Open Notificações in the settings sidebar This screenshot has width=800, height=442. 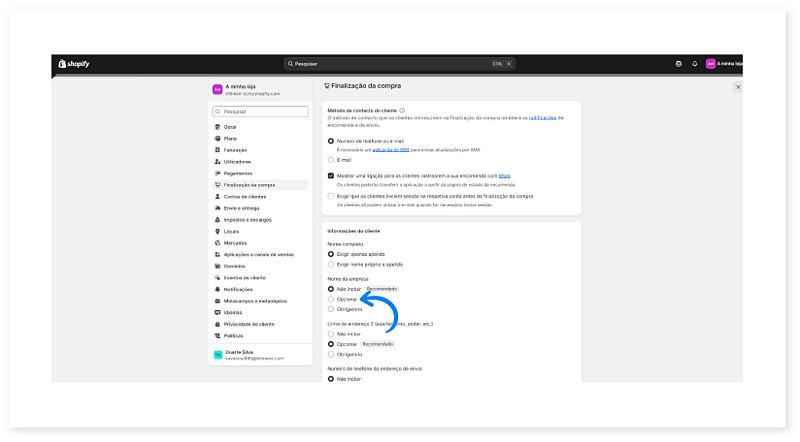240,289
